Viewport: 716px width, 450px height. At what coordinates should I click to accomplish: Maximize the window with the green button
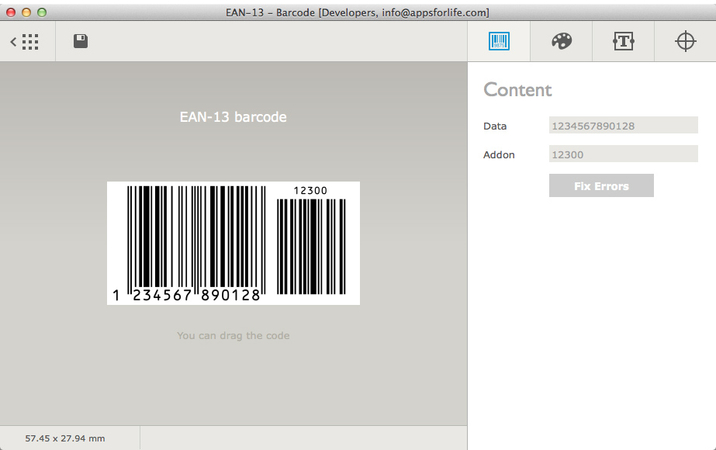42,12
